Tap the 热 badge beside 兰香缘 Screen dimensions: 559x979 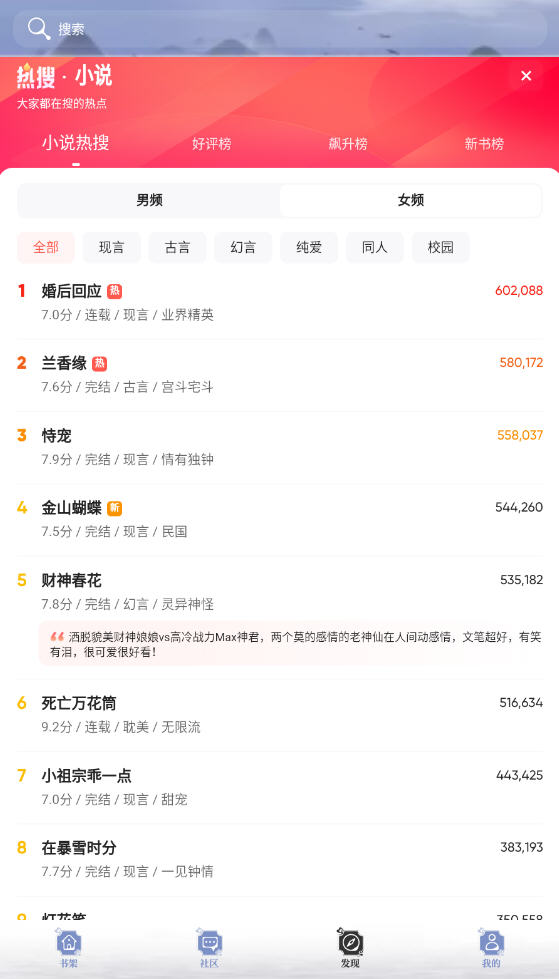(x=99, y=363)
